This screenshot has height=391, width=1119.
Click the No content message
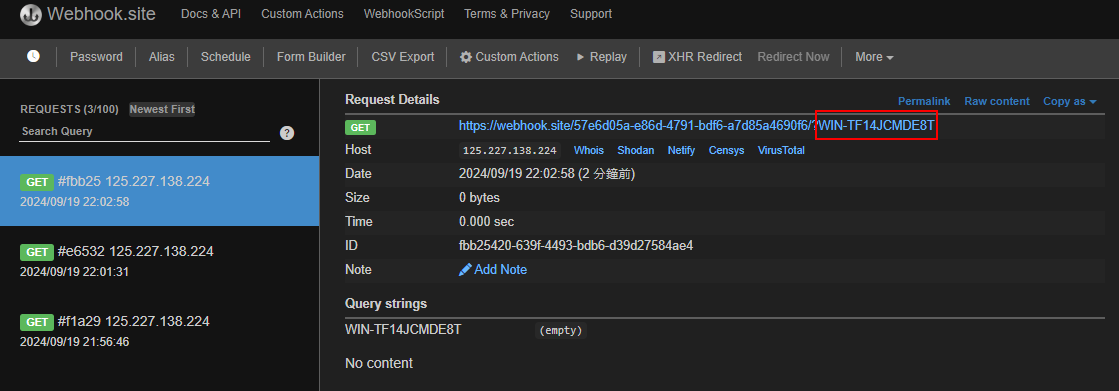point(379,363)
